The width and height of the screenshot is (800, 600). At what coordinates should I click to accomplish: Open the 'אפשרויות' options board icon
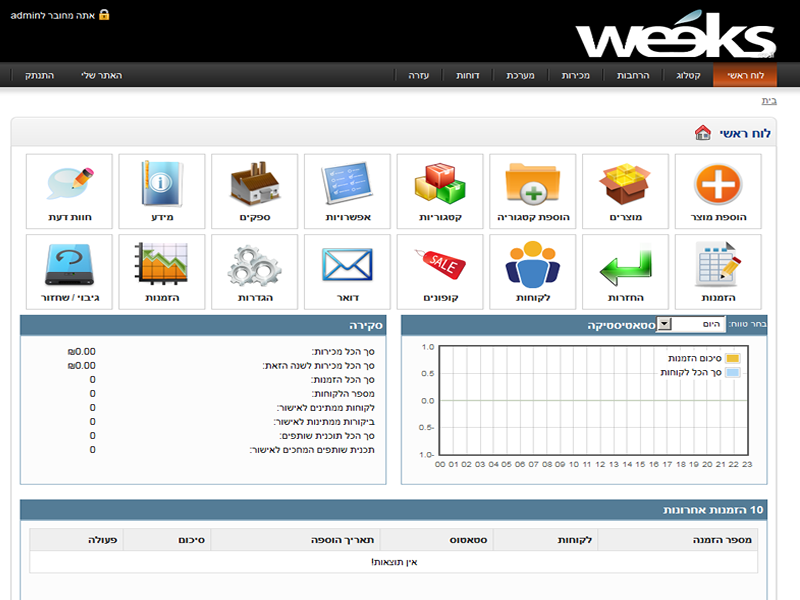coord(347,185)
